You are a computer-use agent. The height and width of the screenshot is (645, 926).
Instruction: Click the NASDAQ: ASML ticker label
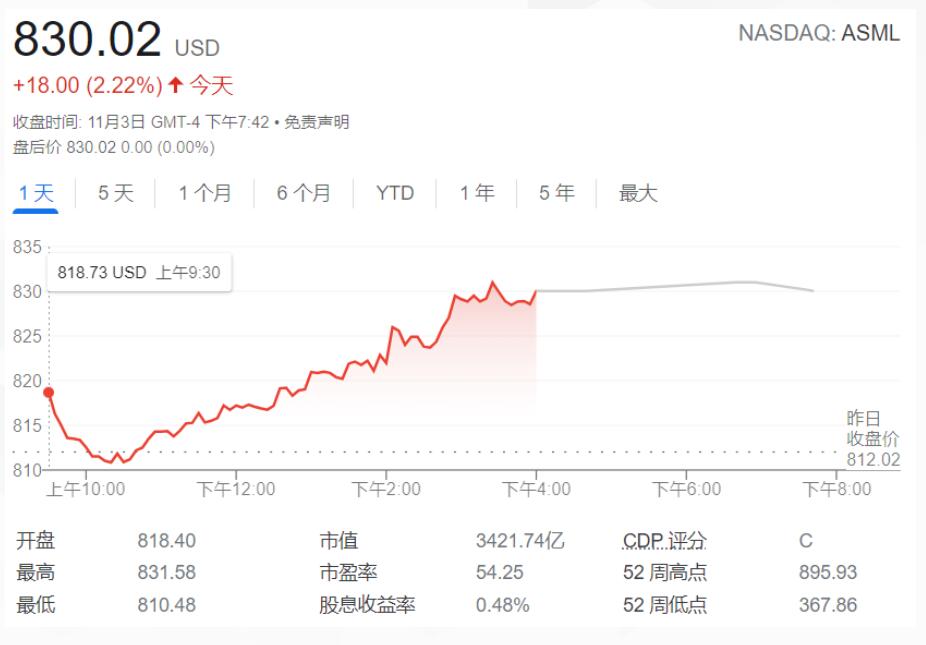click(x=819, y=33)
